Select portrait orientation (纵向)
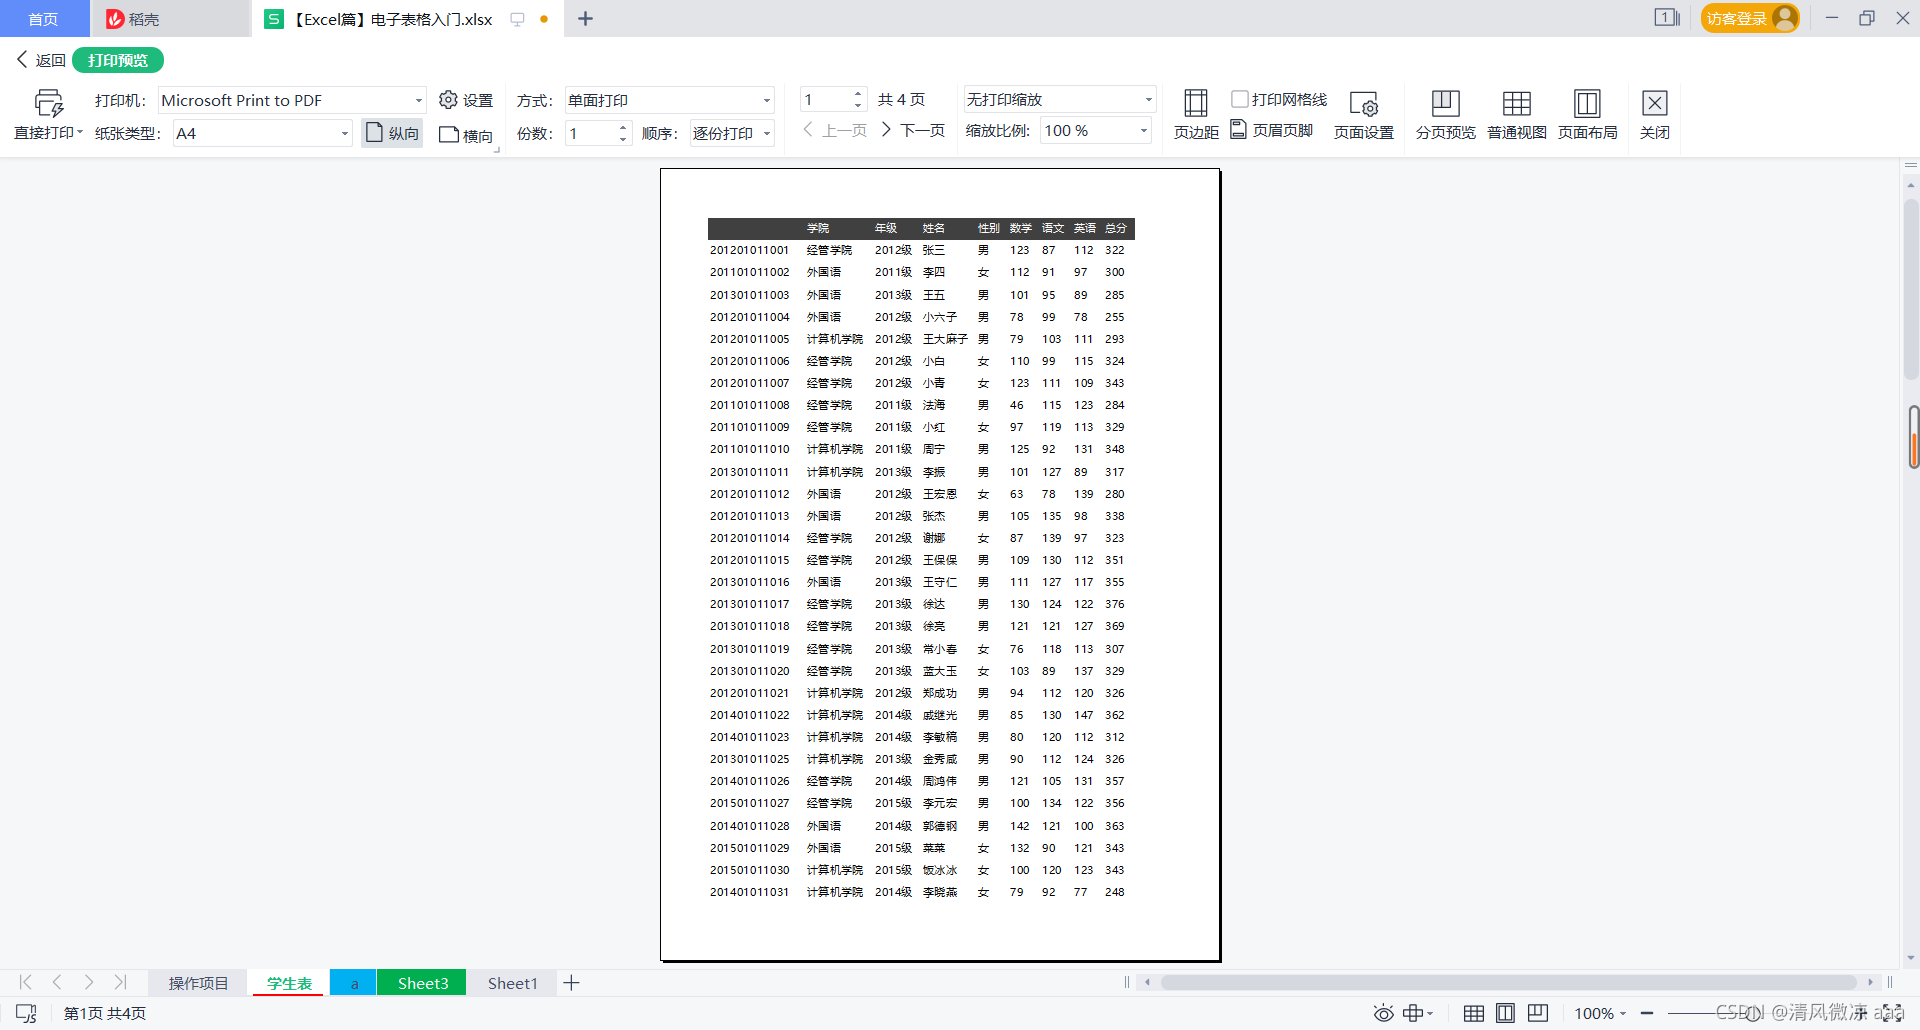The height and width of the screenshot is (1030, 1920). [392, 133]
